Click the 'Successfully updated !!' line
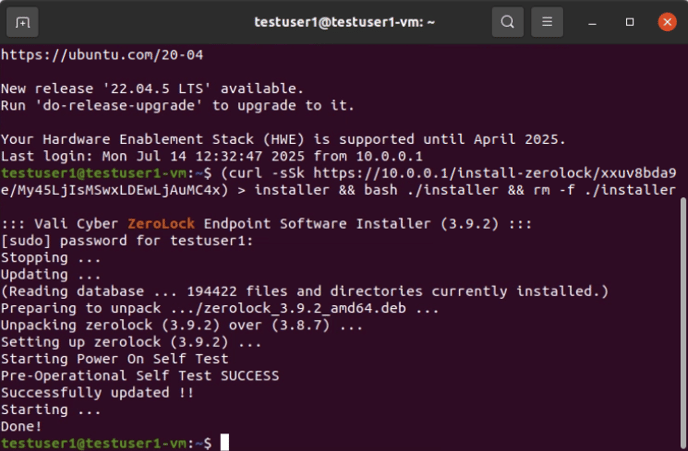This screenshot has width=688, height=451. point(97,393)
